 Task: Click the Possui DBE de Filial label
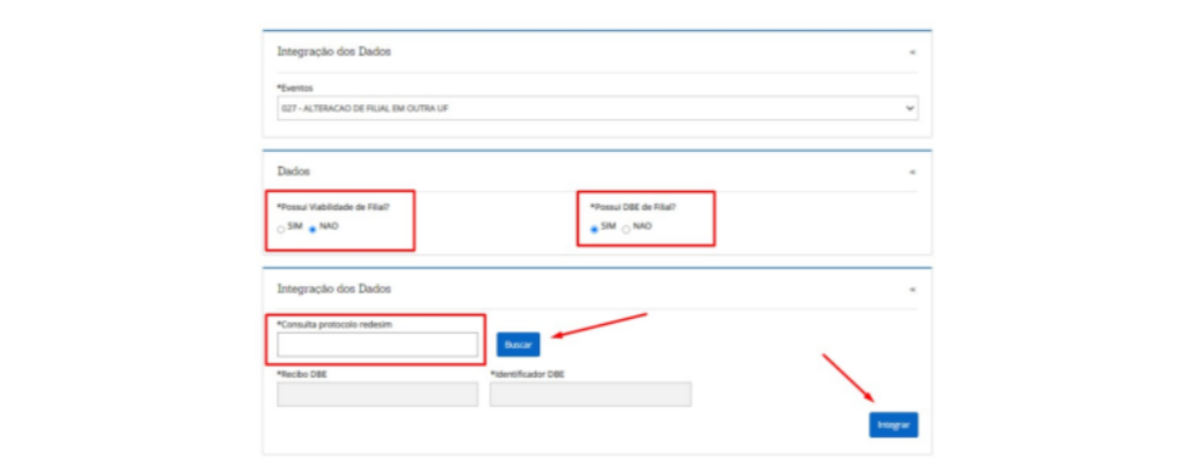[634, 207]
